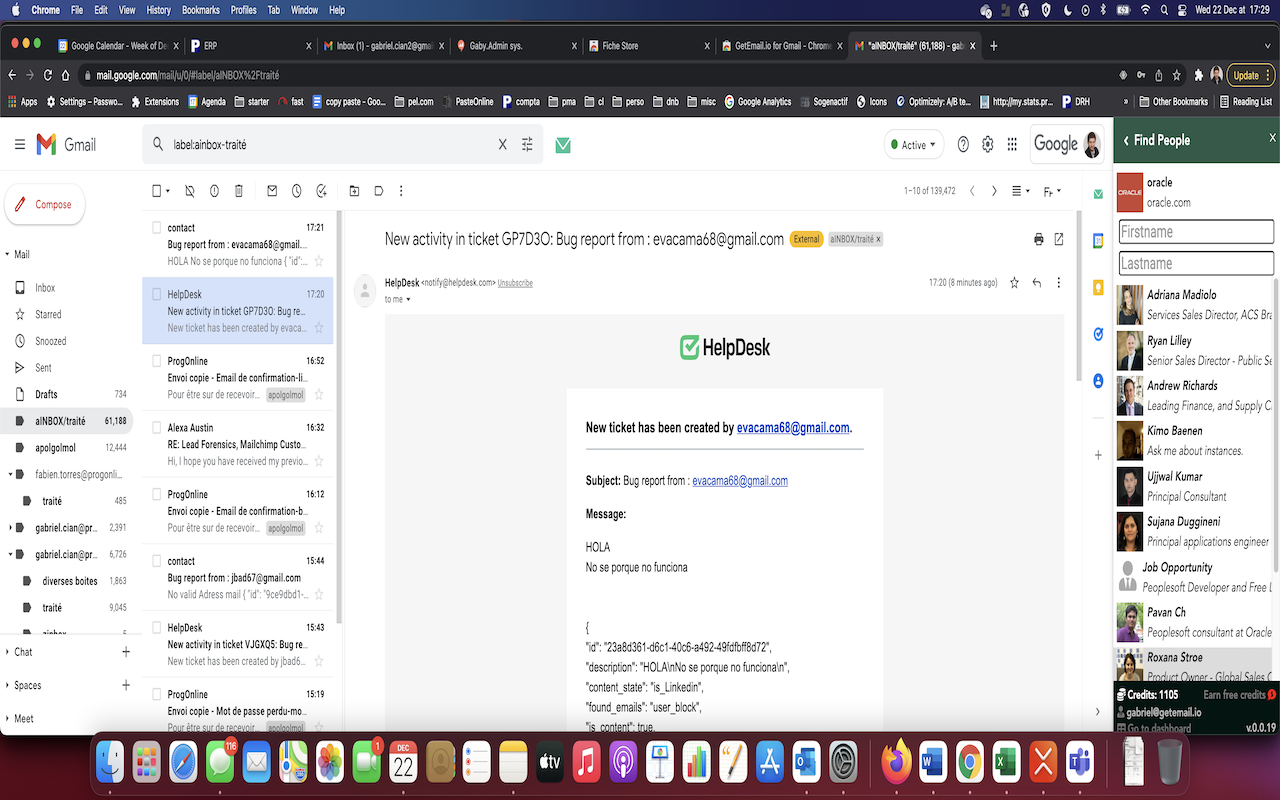Switch to the ERP browser tab
Image resolution: width=1280 pixels, height=800 pixels.
[250, 45]
